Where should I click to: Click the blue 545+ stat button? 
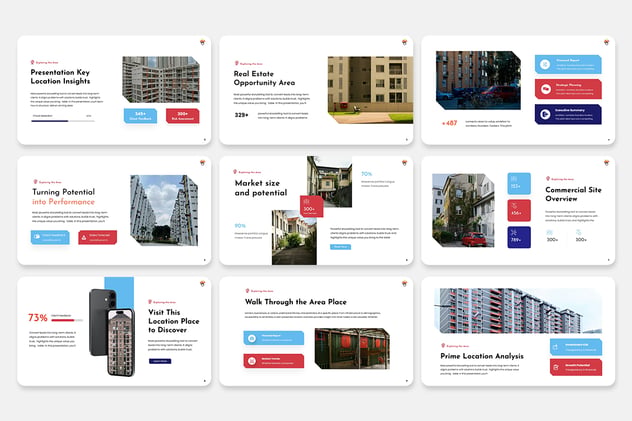(140, 116)
